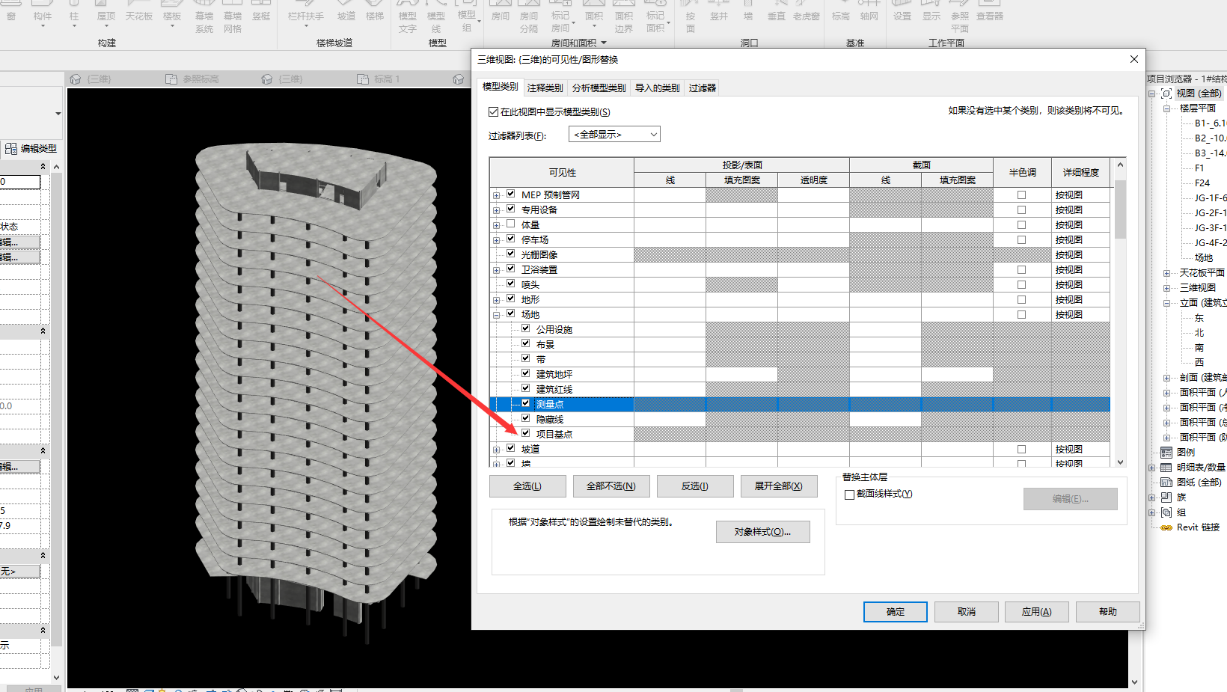Viewport: 1227px width, 692px height.
Task: Expand the 三维视图 browser node
Action: 1166,287
